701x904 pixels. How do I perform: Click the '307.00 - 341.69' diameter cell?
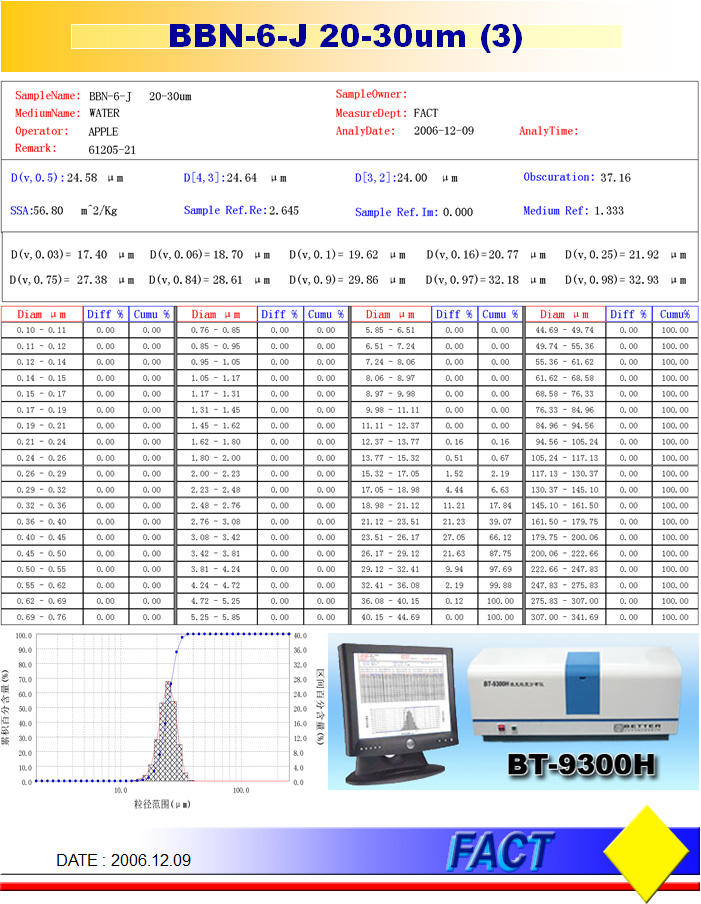[565, 617]
